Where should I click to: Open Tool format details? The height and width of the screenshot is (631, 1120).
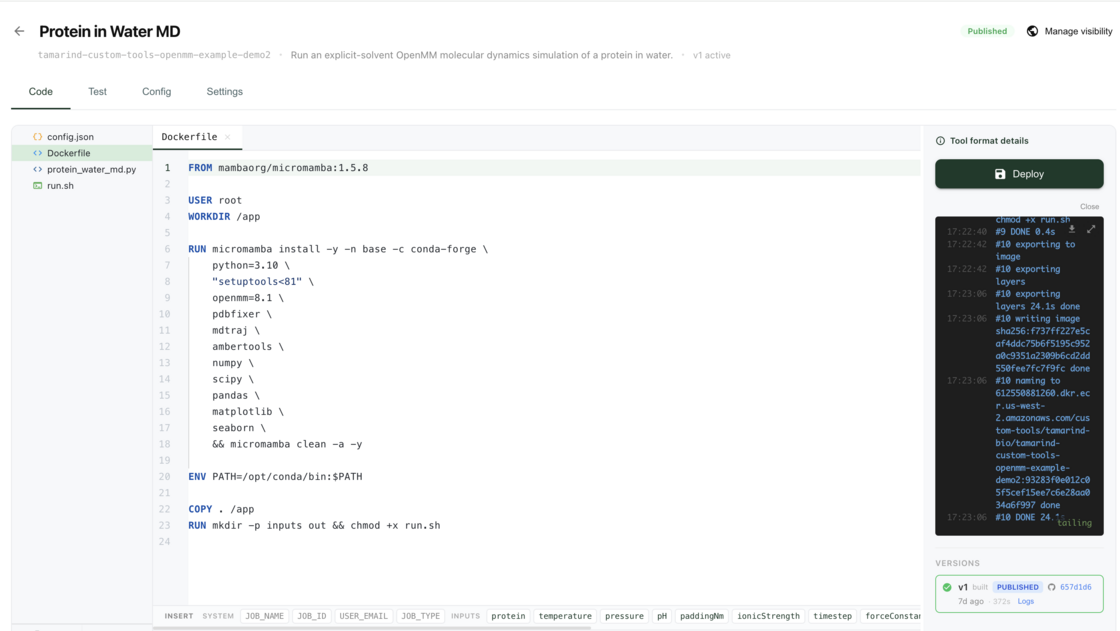pyautogui.click(x=982, y=141)
